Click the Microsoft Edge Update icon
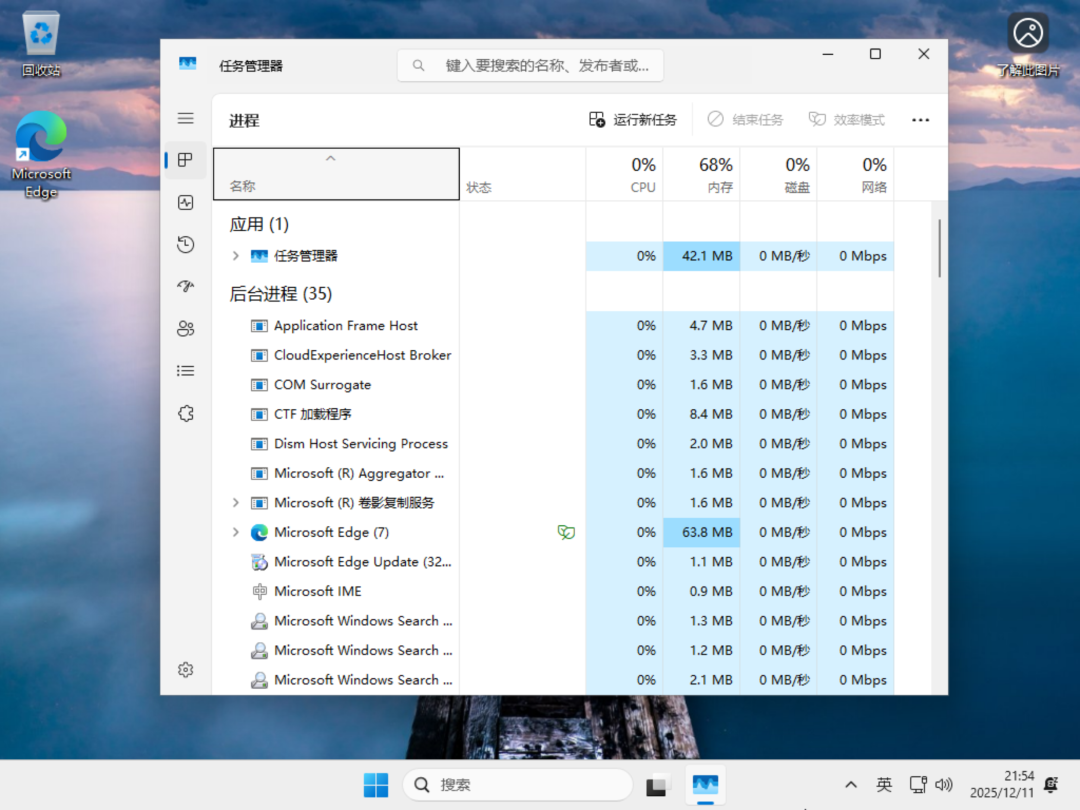The height and width of the screenshot is (810, 1080). (x=259, y=562)
